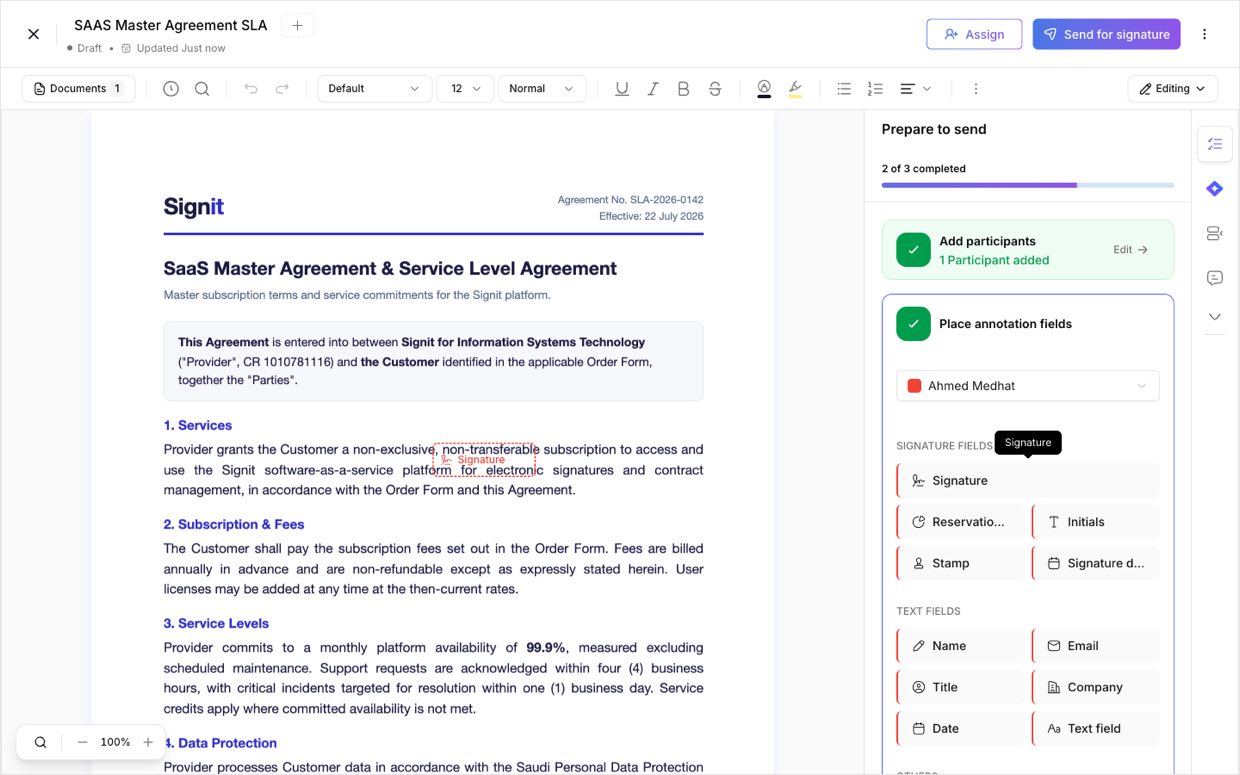Image resolution: width=1240 pixels, height=775 pixels.
Task: Open the Default font dropdown
Action: 374,88
